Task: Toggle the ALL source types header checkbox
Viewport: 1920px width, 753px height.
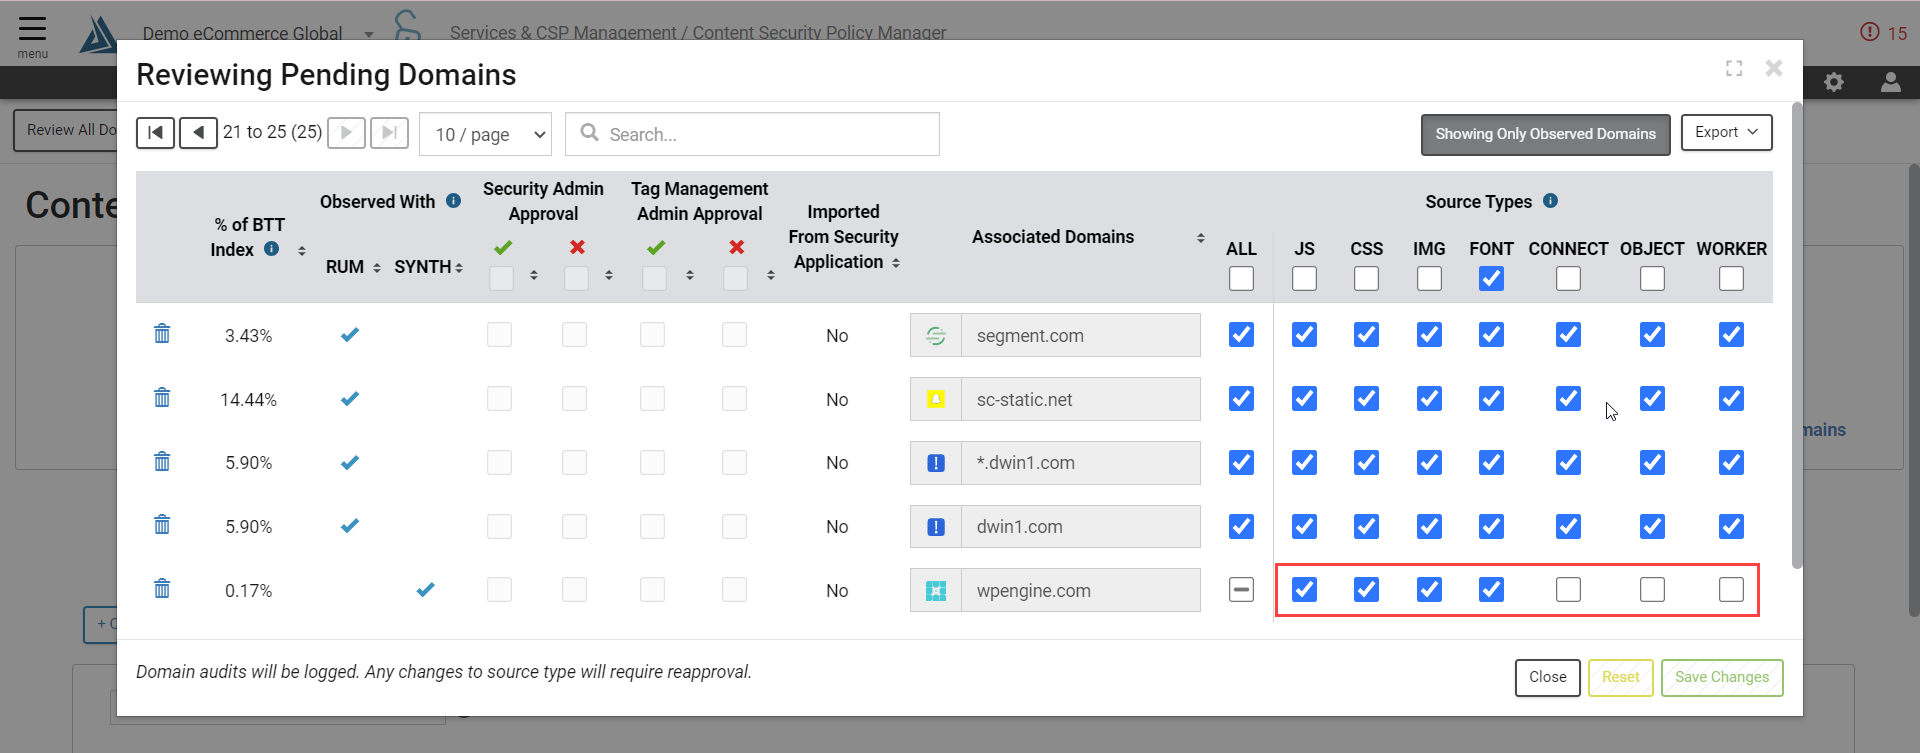Action: [1241, 279]
